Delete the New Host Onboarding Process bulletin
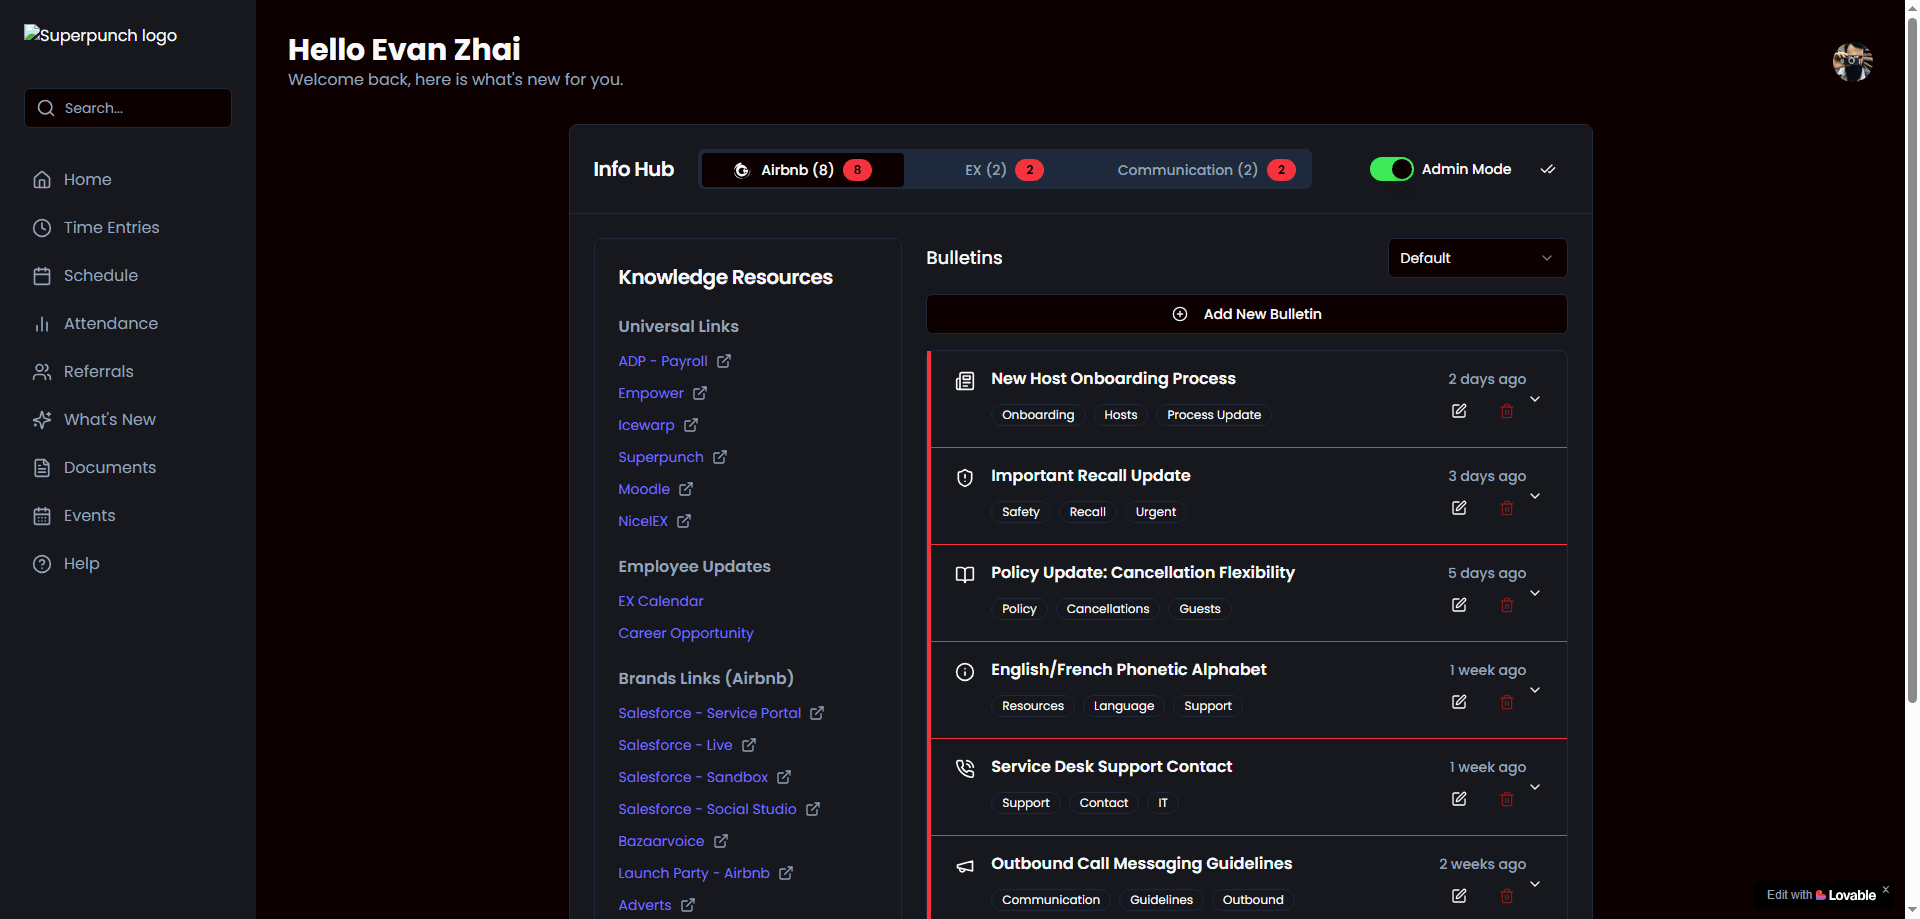1920x919 pixels. (x=1507, y=411)
